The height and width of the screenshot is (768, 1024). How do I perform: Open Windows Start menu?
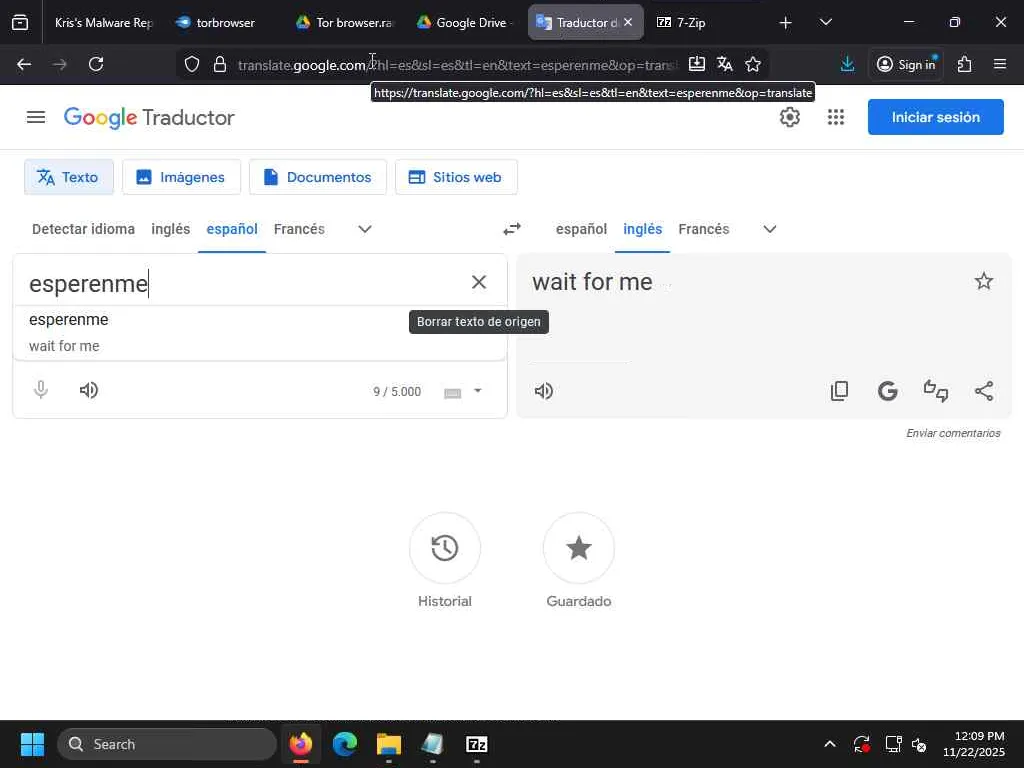tap(32, 744)
